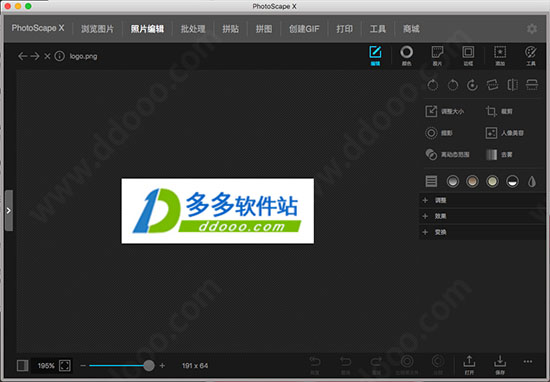Switch to the 拼贴 collage tab
The image size is (550, 382).
click(230, 29)
